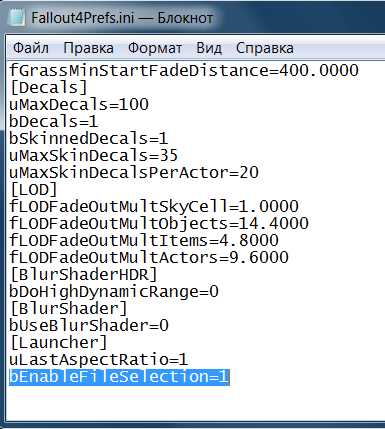Place cursor in fLODFadeOutMultObjects=14.4000 line
Screen dimensions: 385x429
click(x=159, y=224)
